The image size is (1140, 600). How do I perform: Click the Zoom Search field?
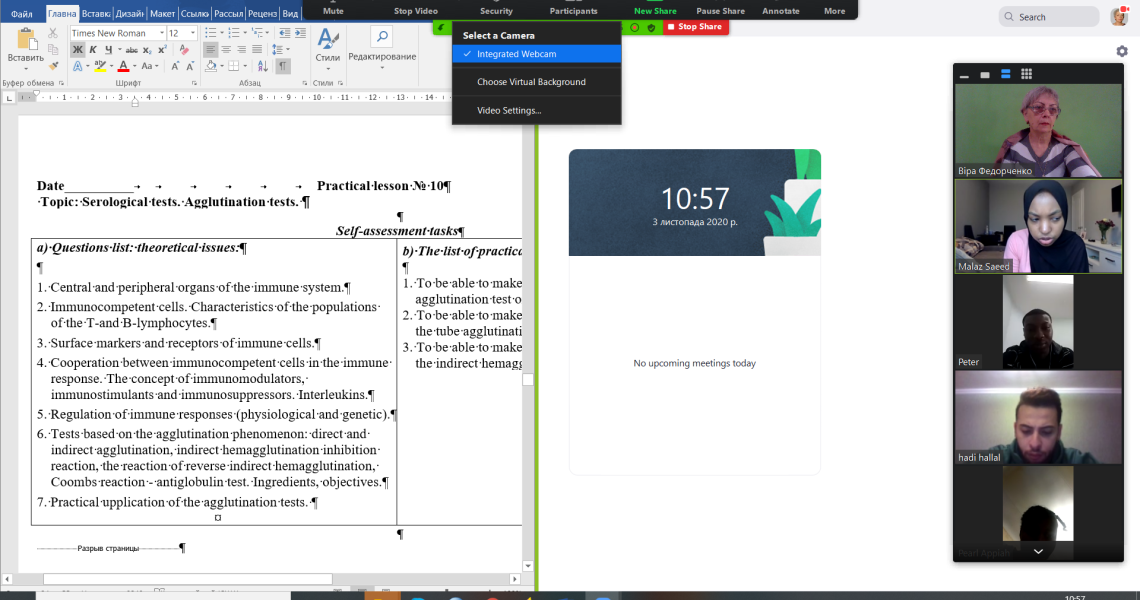click(1048, 17)
